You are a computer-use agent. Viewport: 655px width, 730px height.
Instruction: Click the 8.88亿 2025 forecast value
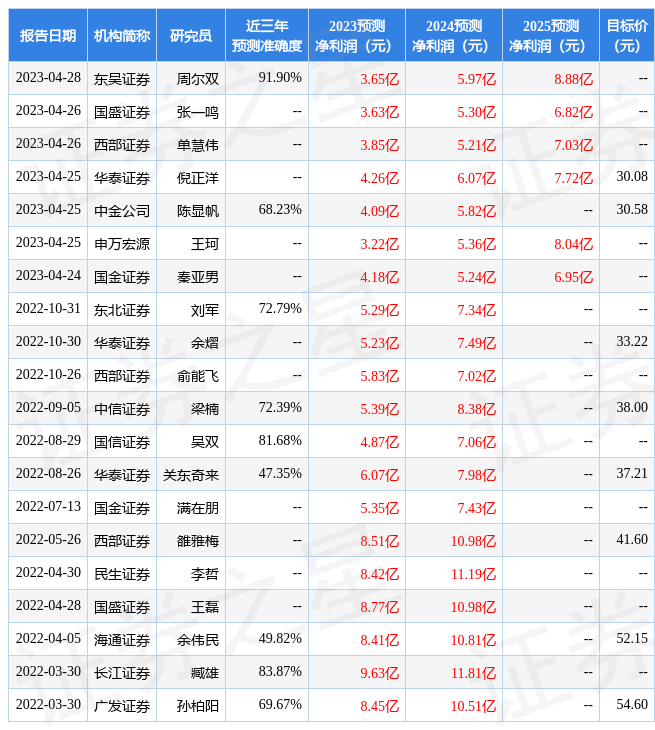point(574,79)
